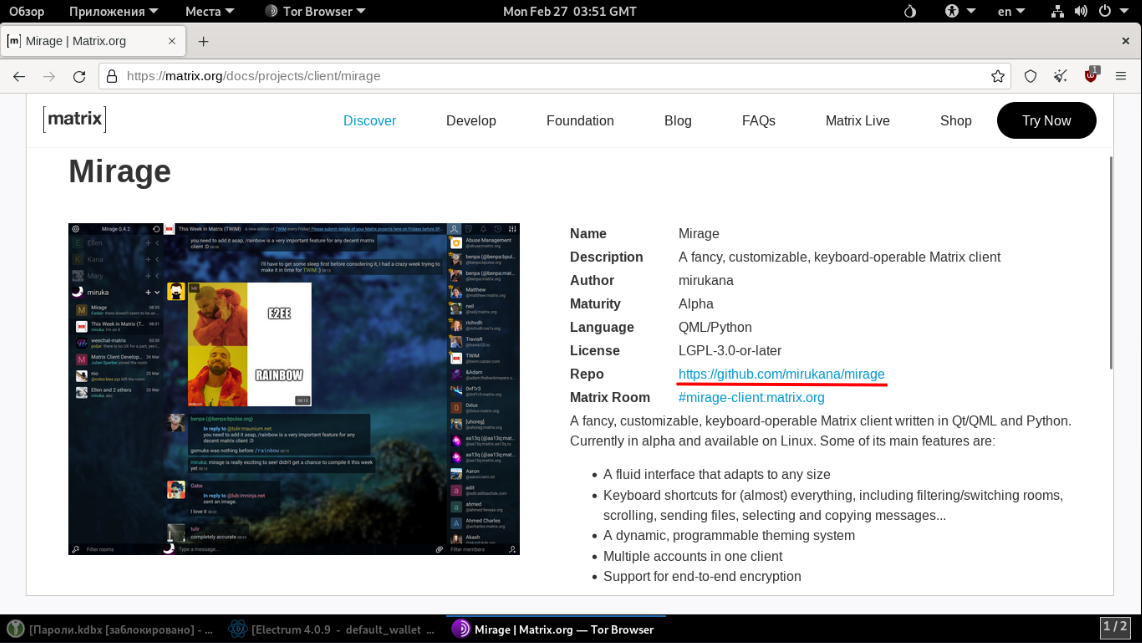Open the github.com/mirukana/mirage repo link
Viewport: 1142px width, 643px height.
point(781,374)
